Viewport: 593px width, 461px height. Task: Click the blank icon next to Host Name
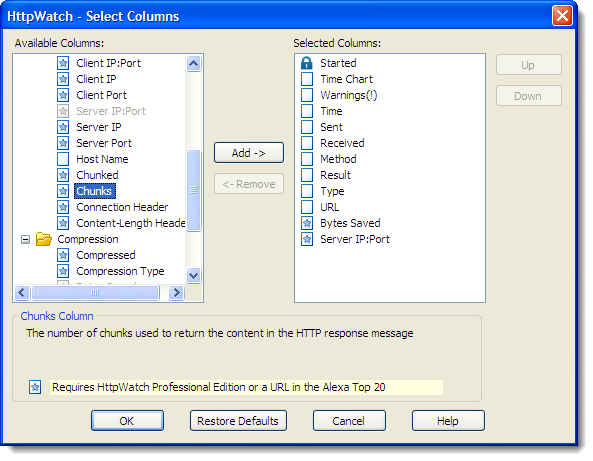pos(63,159)
